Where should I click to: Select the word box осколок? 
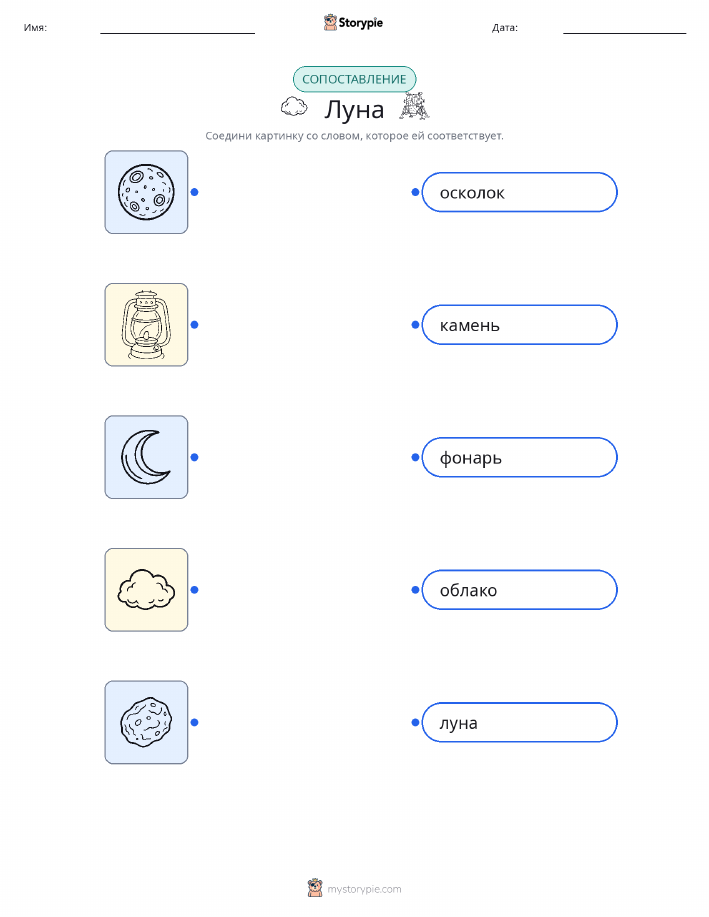[x=519, y=192]
